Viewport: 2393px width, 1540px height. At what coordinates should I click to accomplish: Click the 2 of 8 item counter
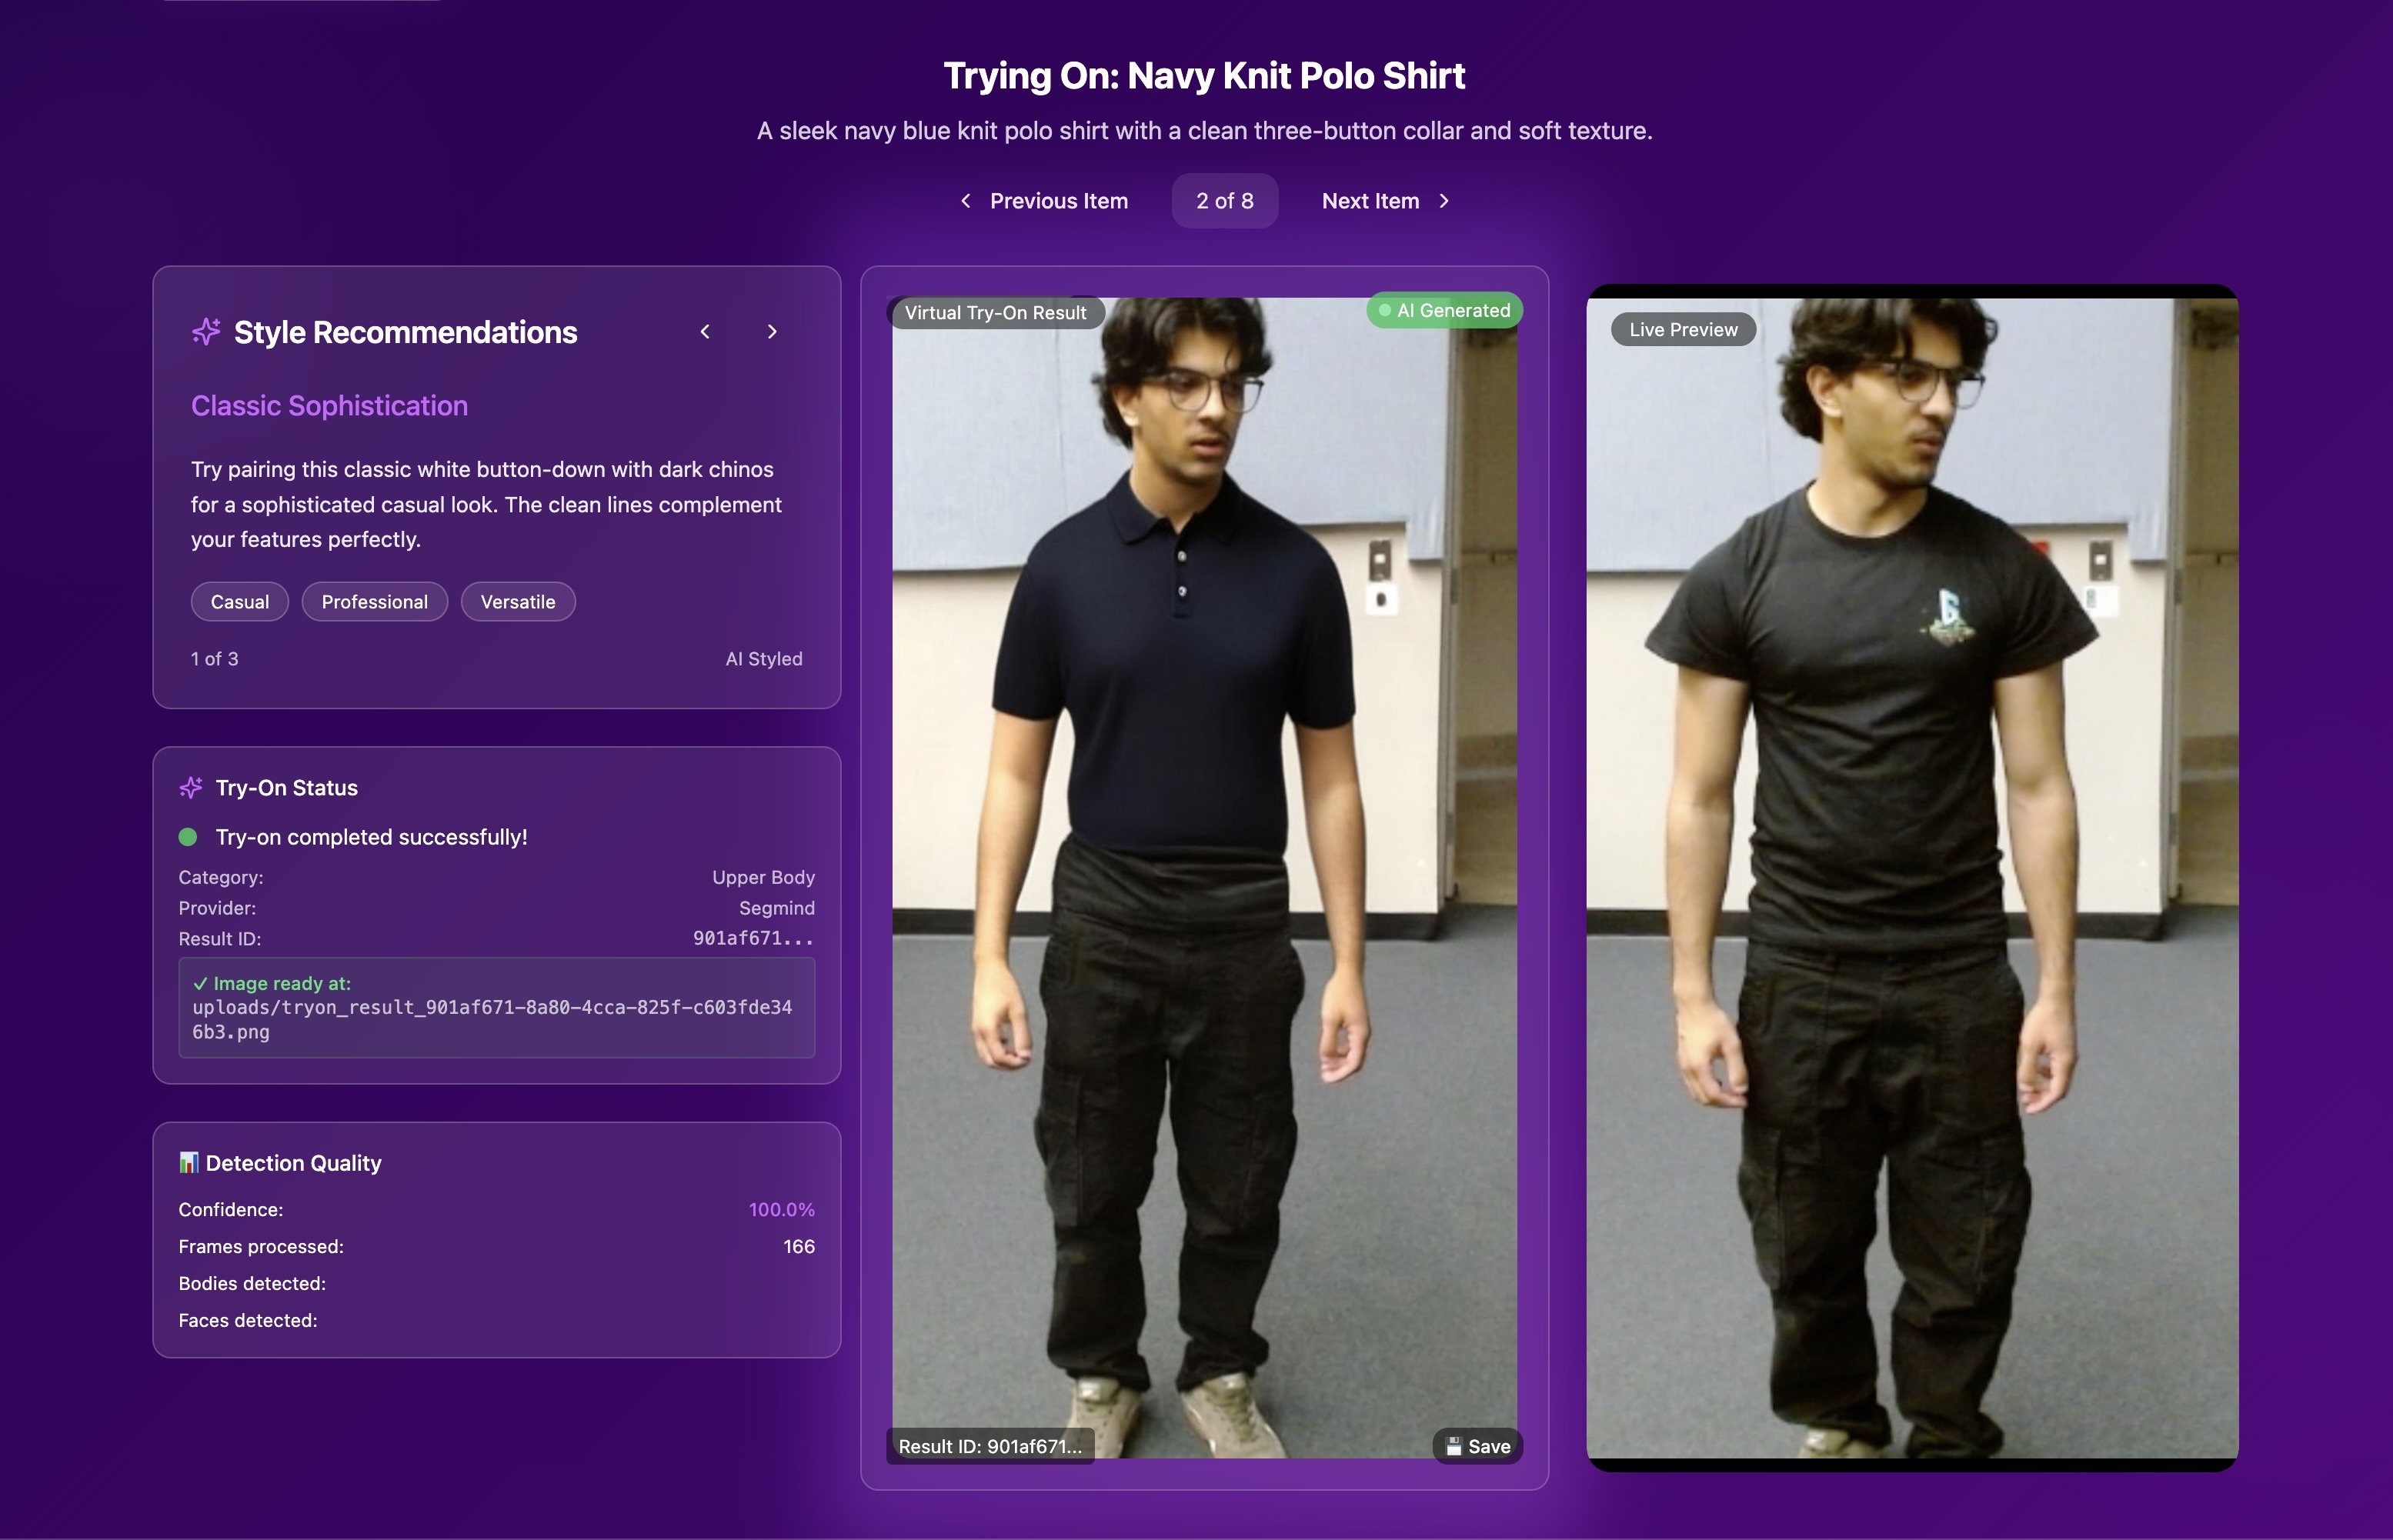coord(1224,201)
